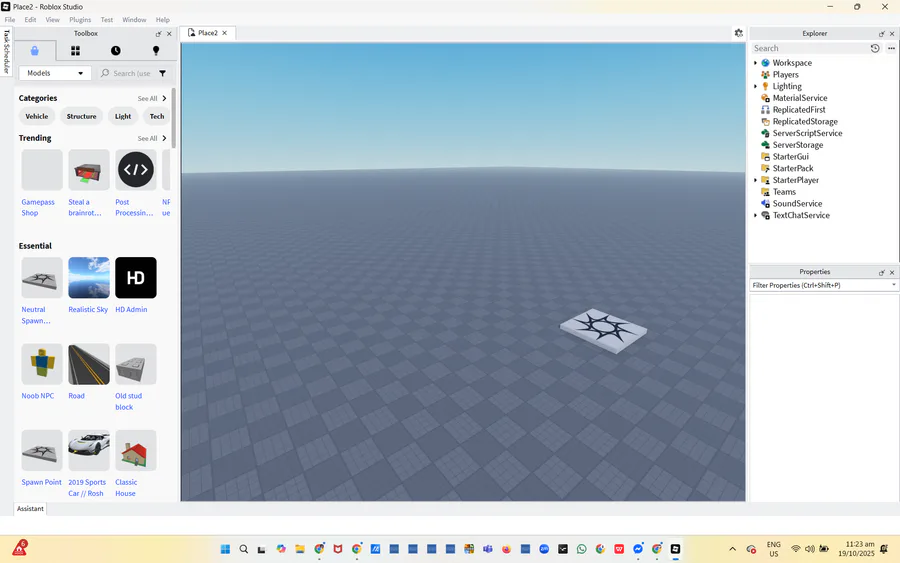Screen dimensions: 900x563
Task: Undock the Toolbox panel
Action: pyautogui.click(x=158, y=34)
